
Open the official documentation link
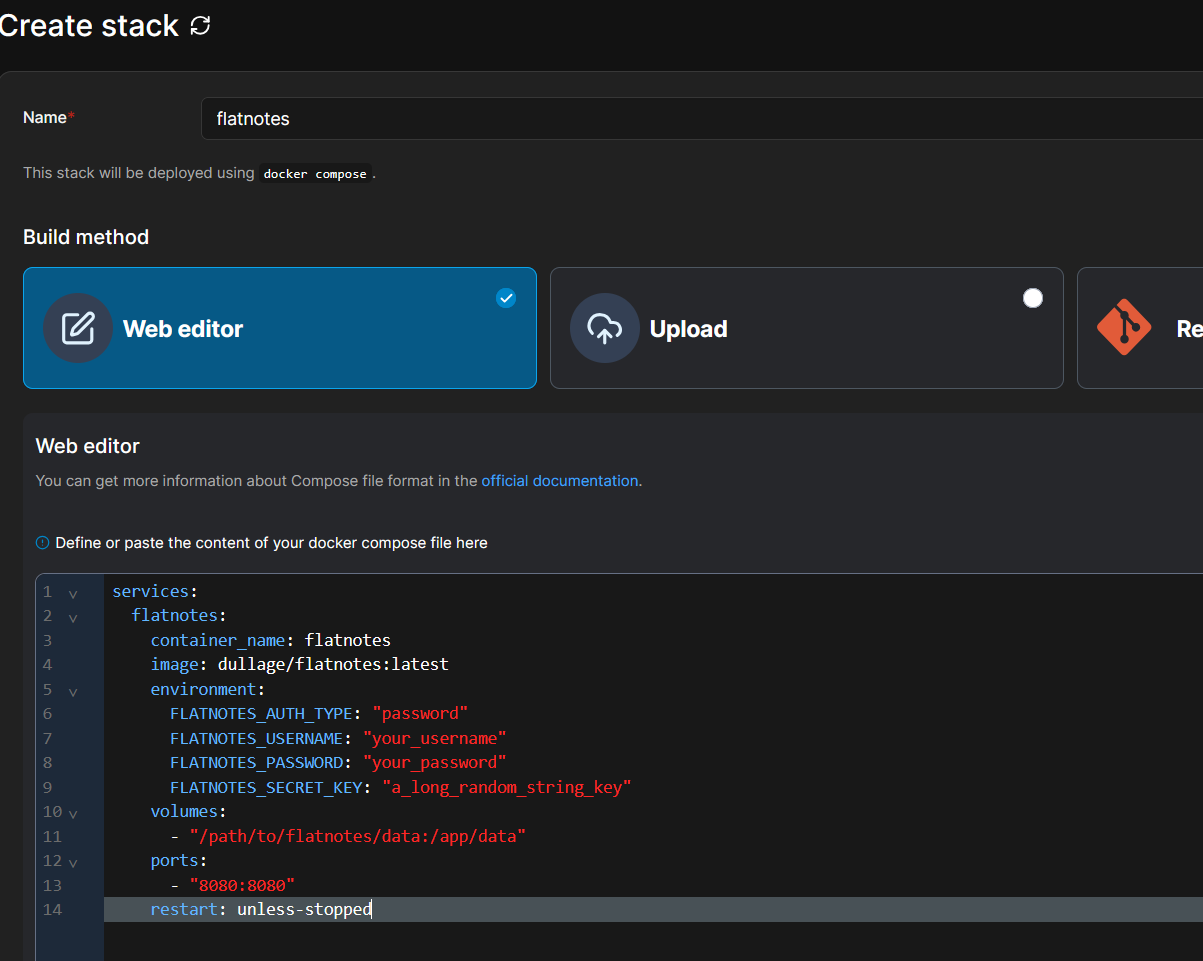(560, 481)
